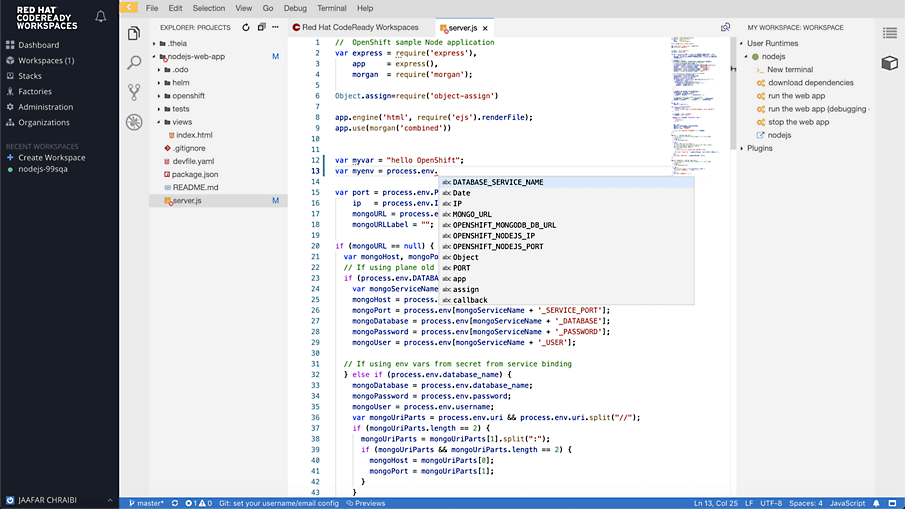Screen dimensions: 905x509
Task: Click the sync icon next to master branch
Action: pos(175,503)
